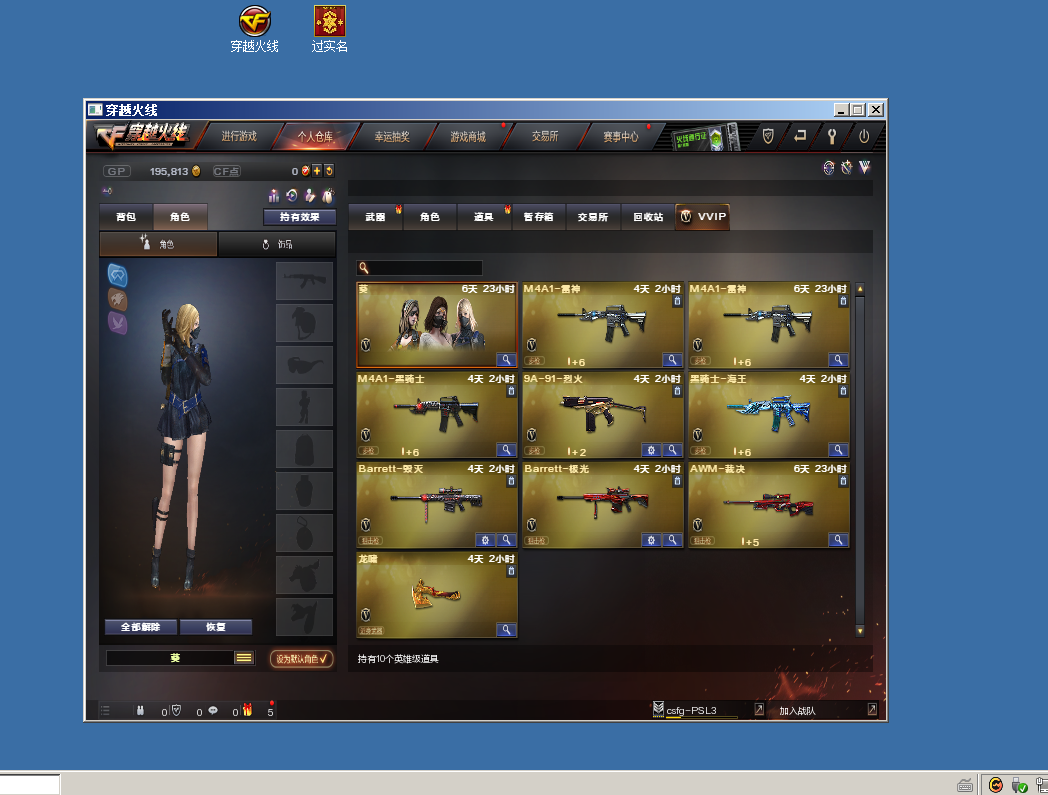Image resolution: width=1048 pixels, height=795 pixels.
Task: Open the 火线通行证 pass banner
Action: [705, 137]
